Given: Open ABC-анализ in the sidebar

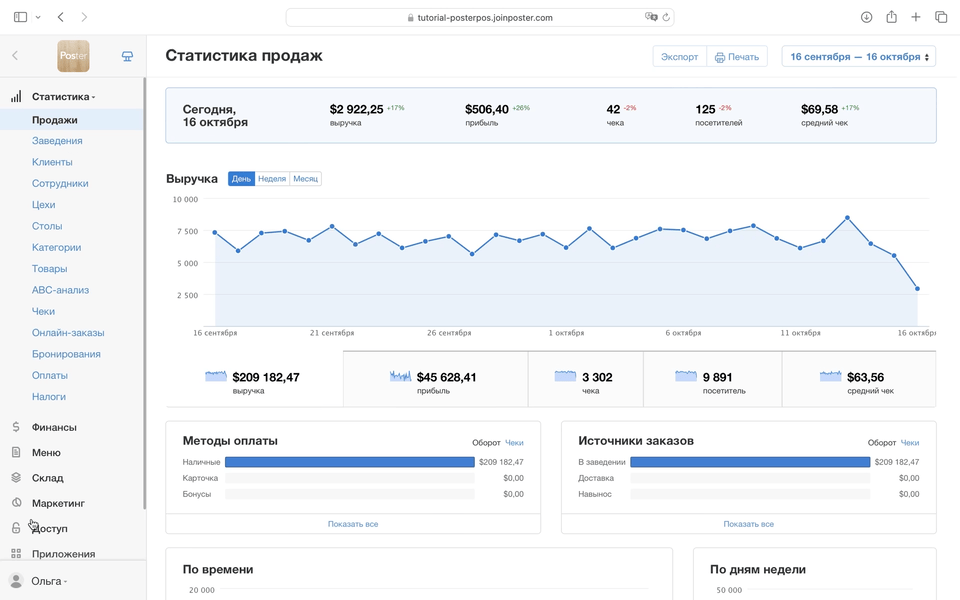Looking at the screenshot, I should tap(60, 290).
